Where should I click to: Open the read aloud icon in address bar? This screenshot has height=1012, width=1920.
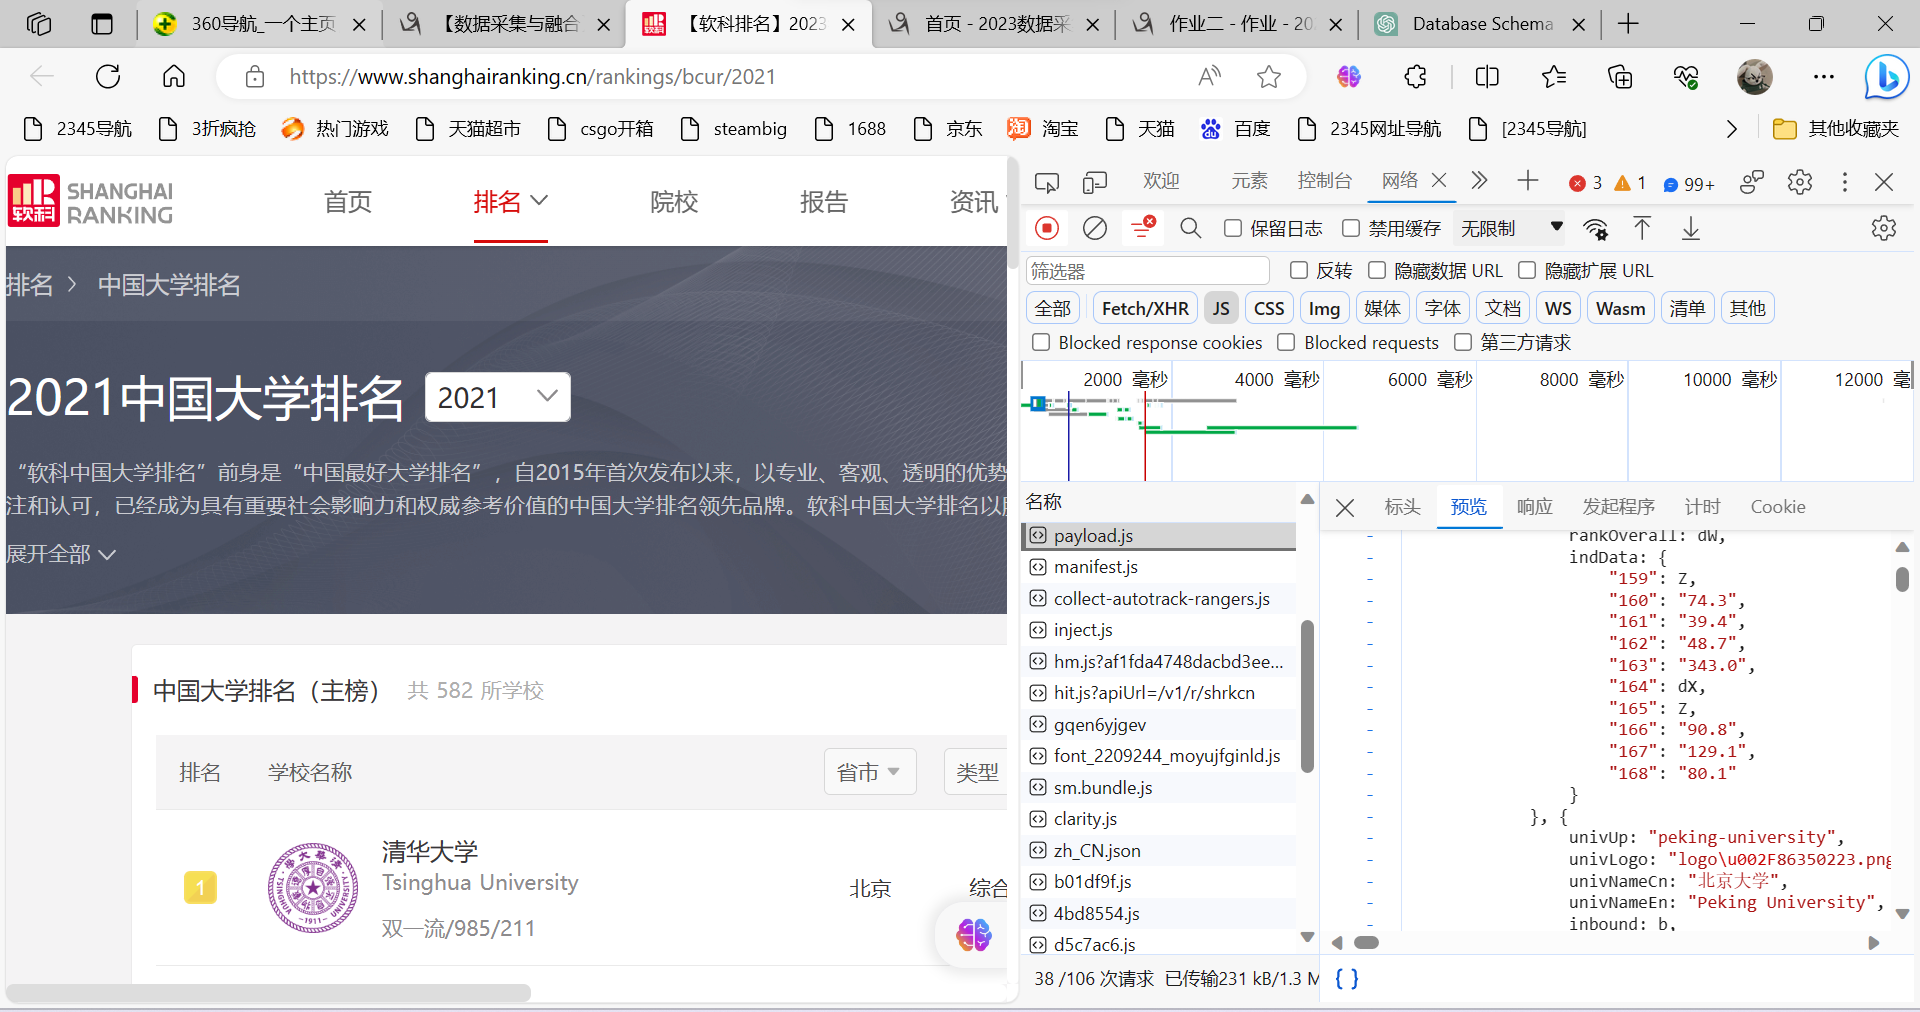pyautogui.click(x=1209, y=76)
